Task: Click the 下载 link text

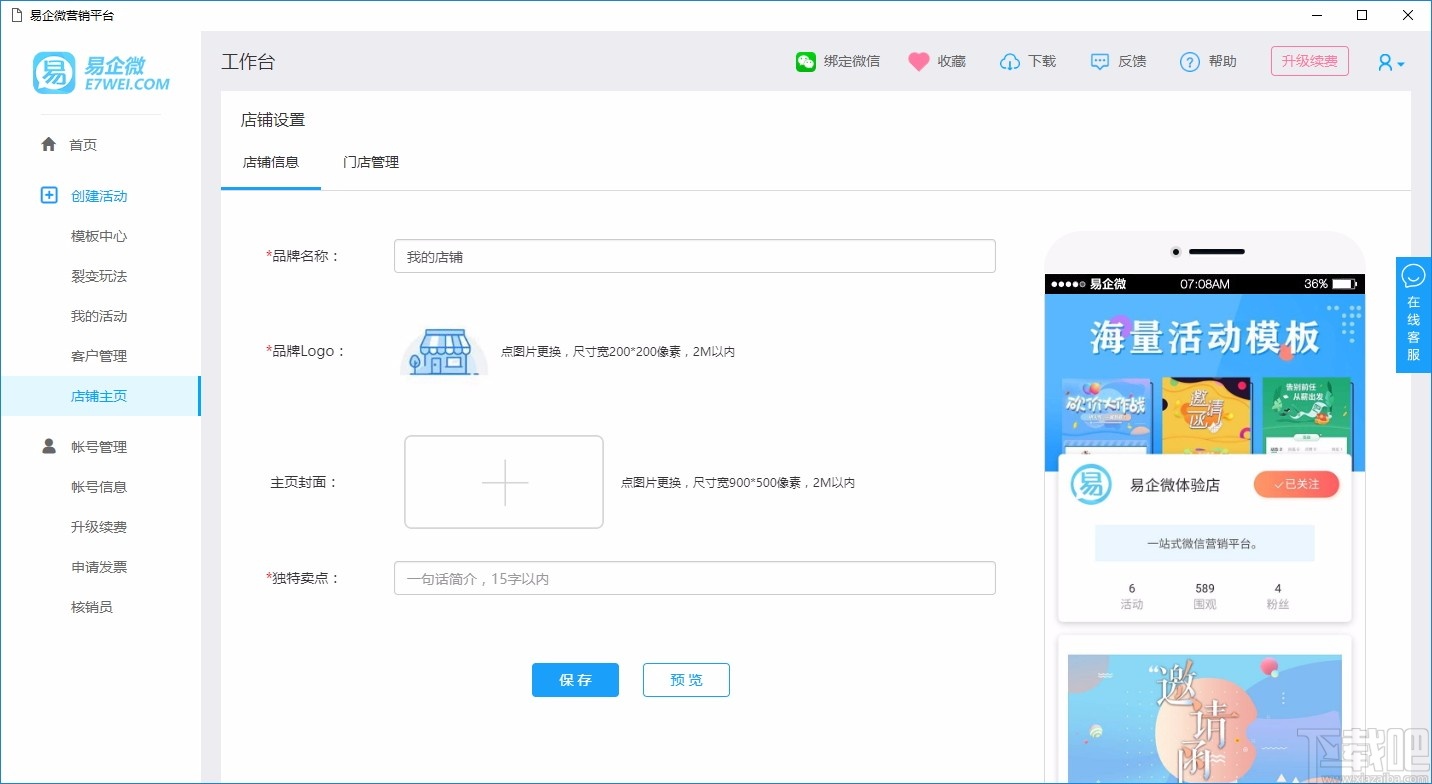Action: [1042, 62]
